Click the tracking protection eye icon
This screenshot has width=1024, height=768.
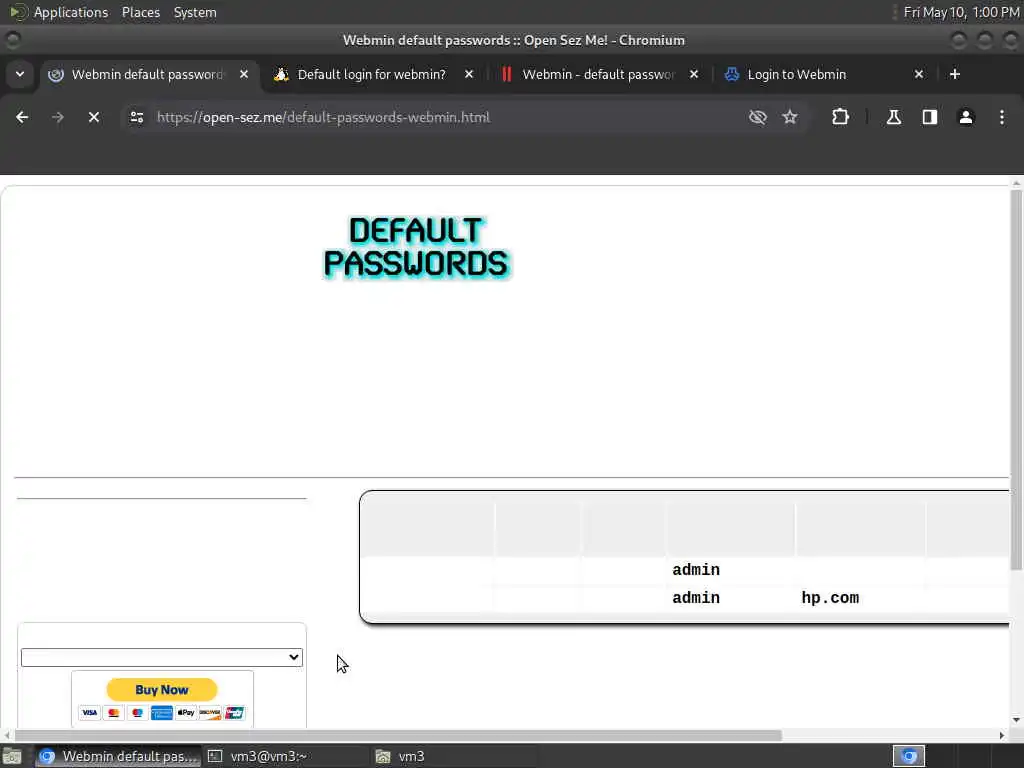coord(758,117)
